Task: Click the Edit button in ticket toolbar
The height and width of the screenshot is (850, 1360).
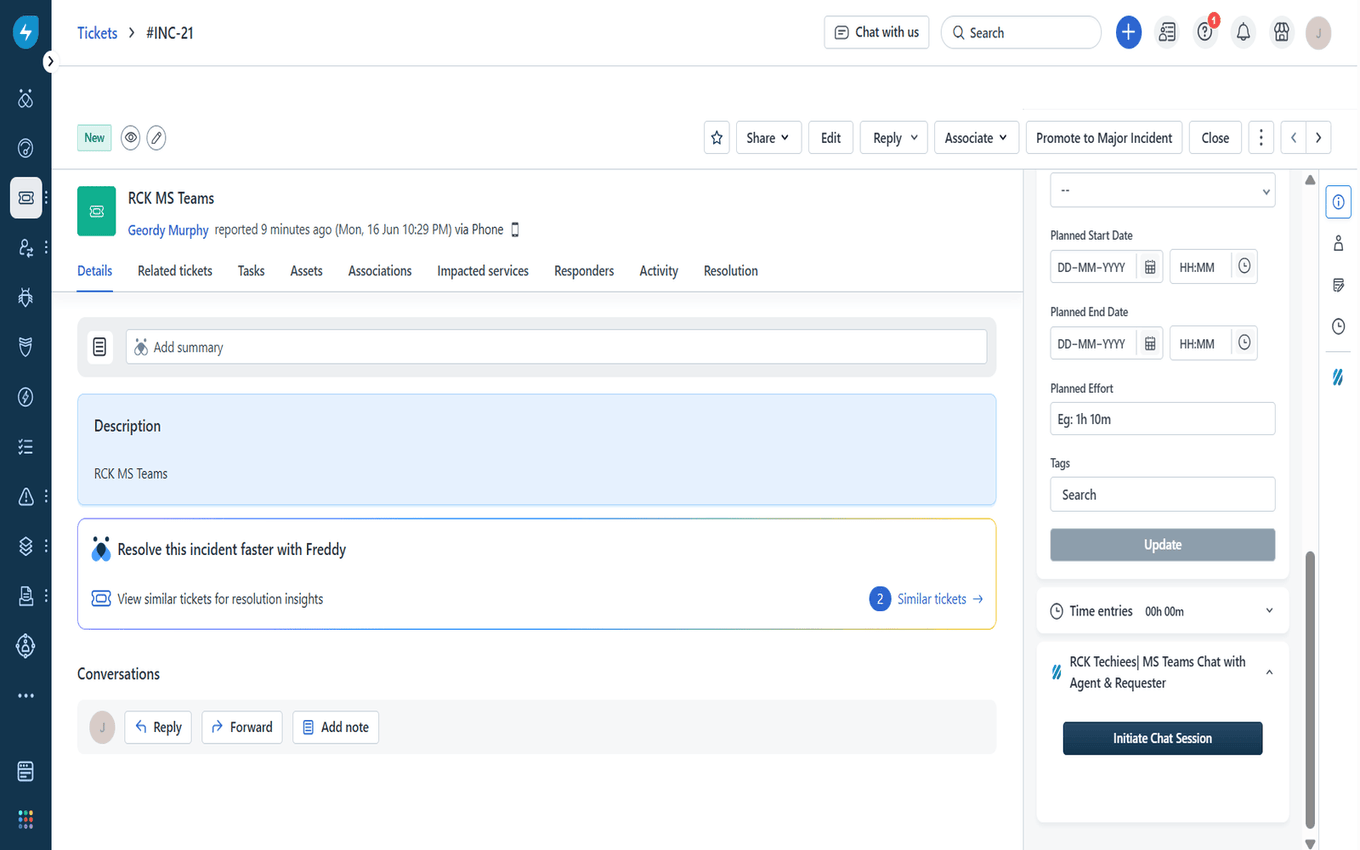Action: [831, 138]
